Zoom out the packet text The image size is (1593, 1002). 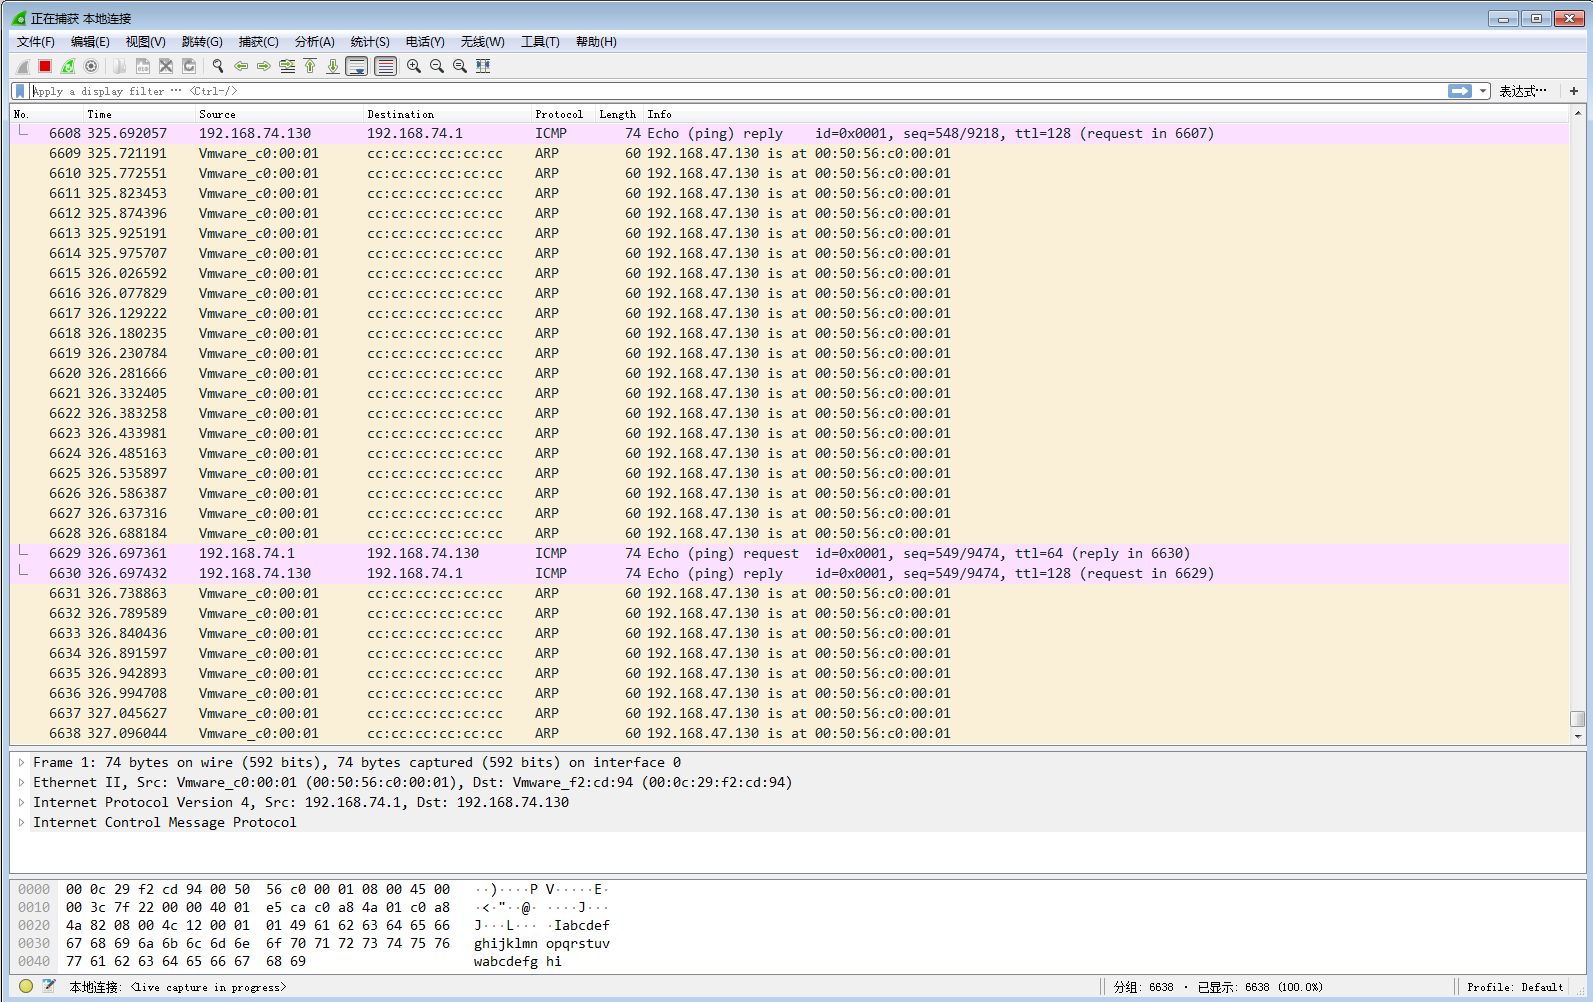pyautogui.click(x=437, y=66)
